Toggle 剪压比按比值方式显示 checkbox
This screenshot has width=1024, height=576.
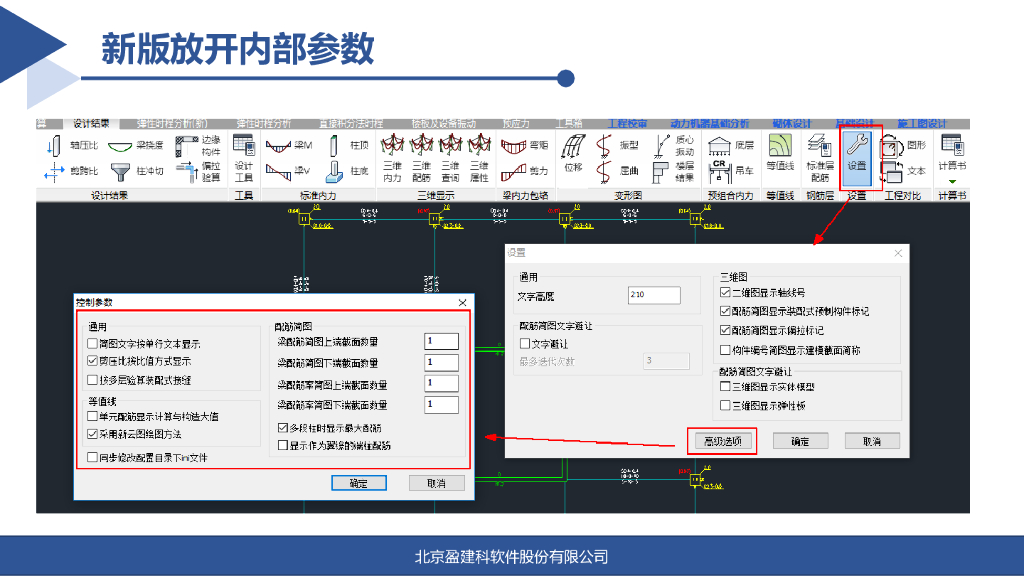(93, 360)
